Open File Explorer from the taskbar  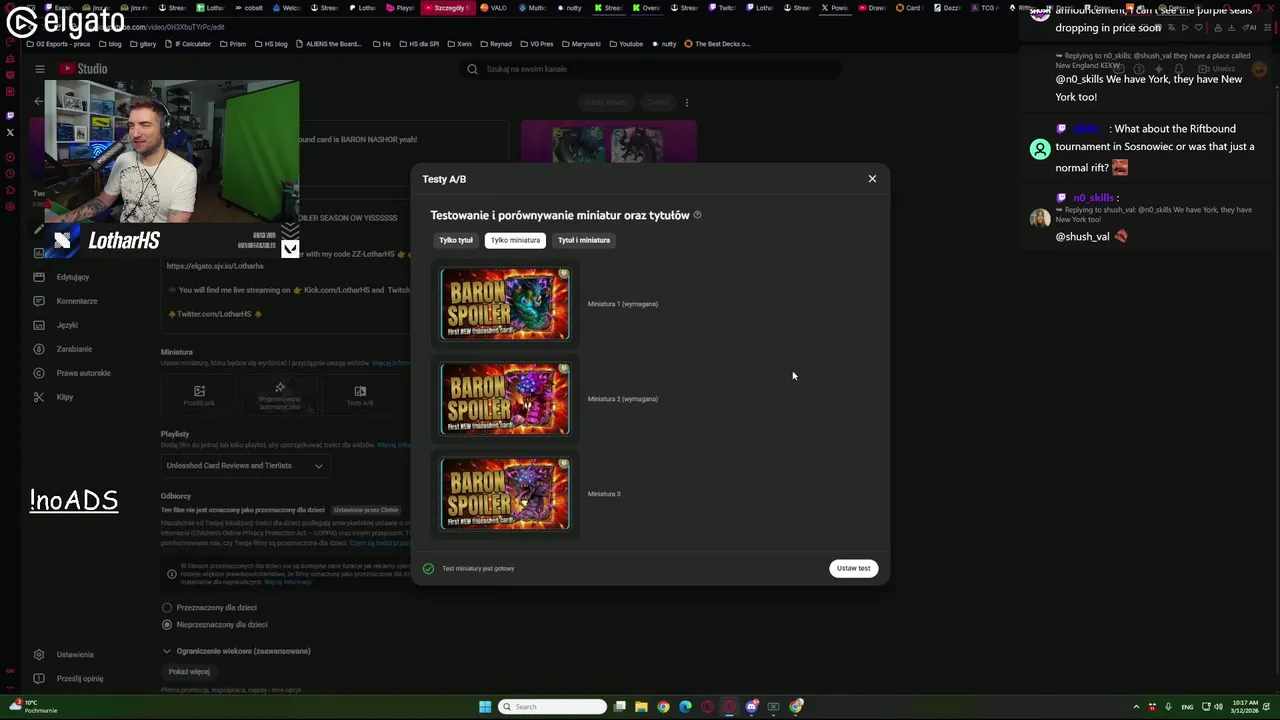pos(641,707)
